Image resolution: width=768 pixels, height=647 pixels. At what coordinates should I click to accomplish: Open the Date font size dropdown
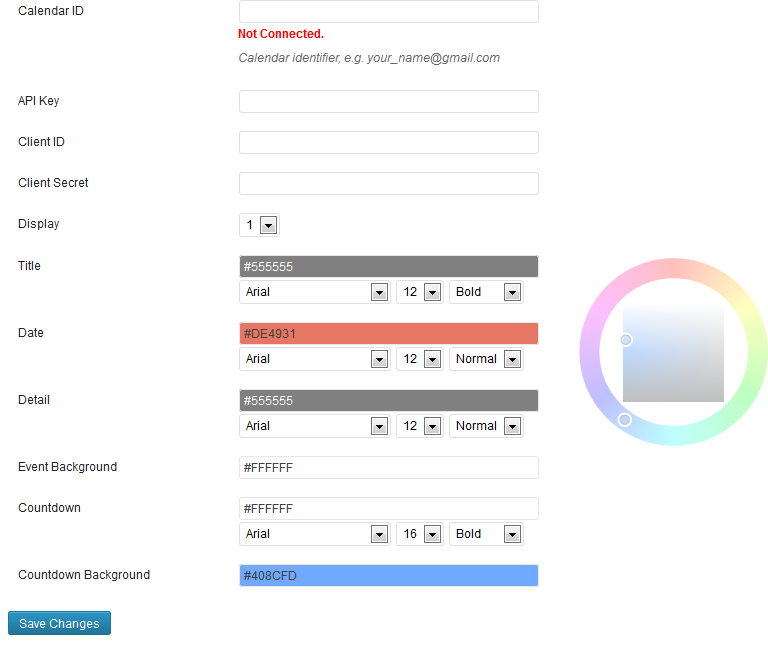[x=420, y=359]
